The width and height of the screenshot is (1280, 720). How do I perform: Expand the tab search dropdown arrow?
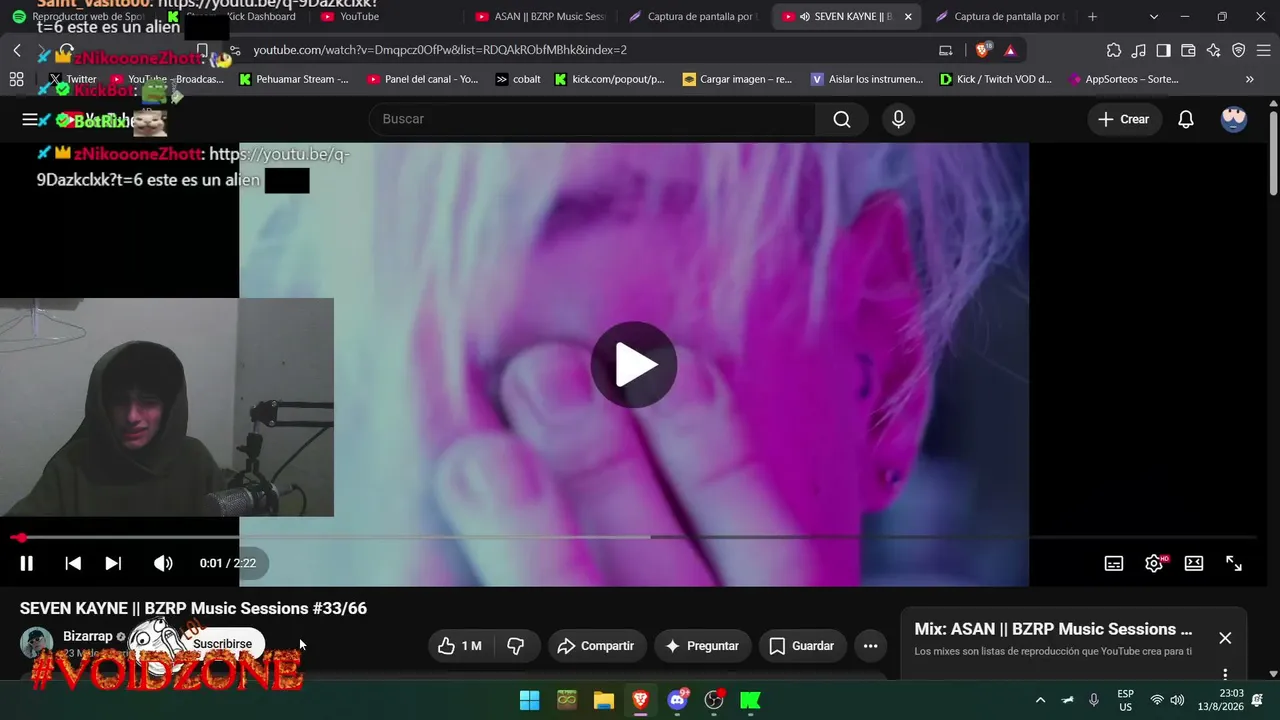(1154, 17)
